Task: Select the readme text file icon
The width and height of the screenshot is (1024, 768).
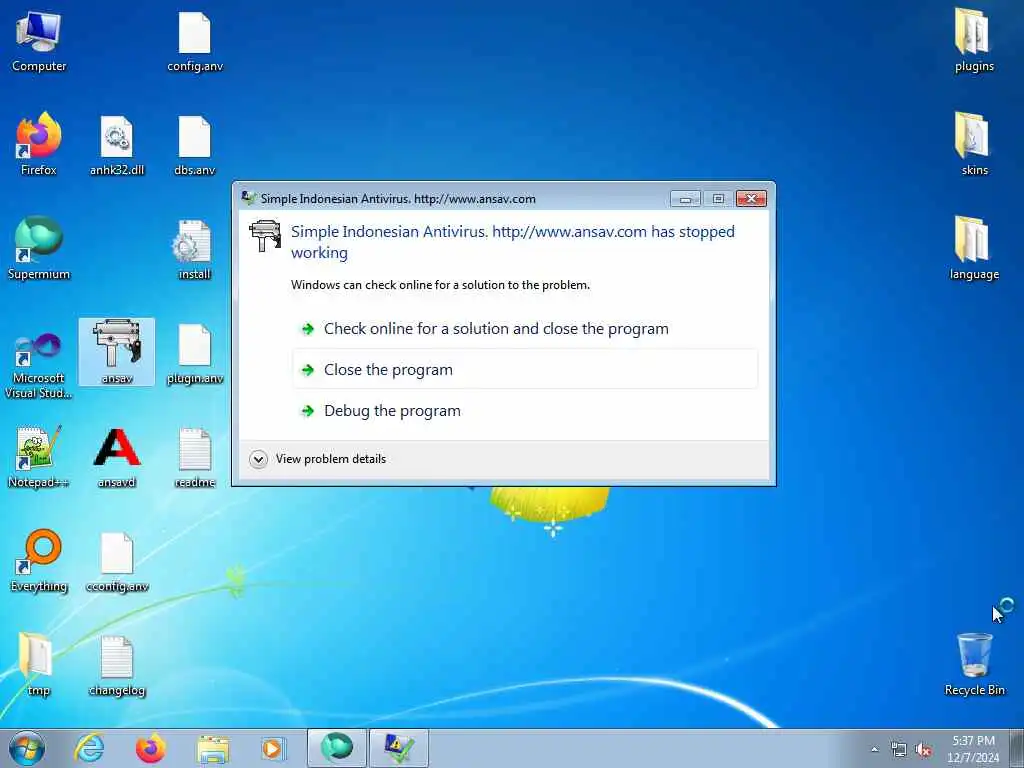Action: pos(195,457)
